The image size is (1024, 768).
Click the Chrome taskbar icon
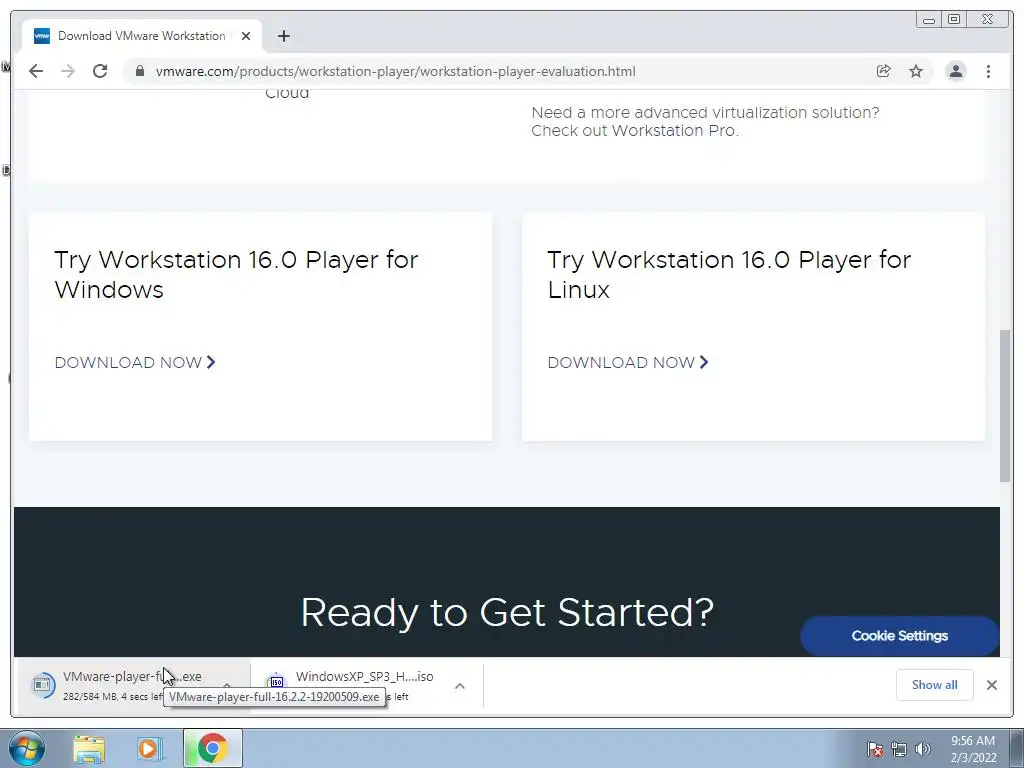[x=212, y=748]
